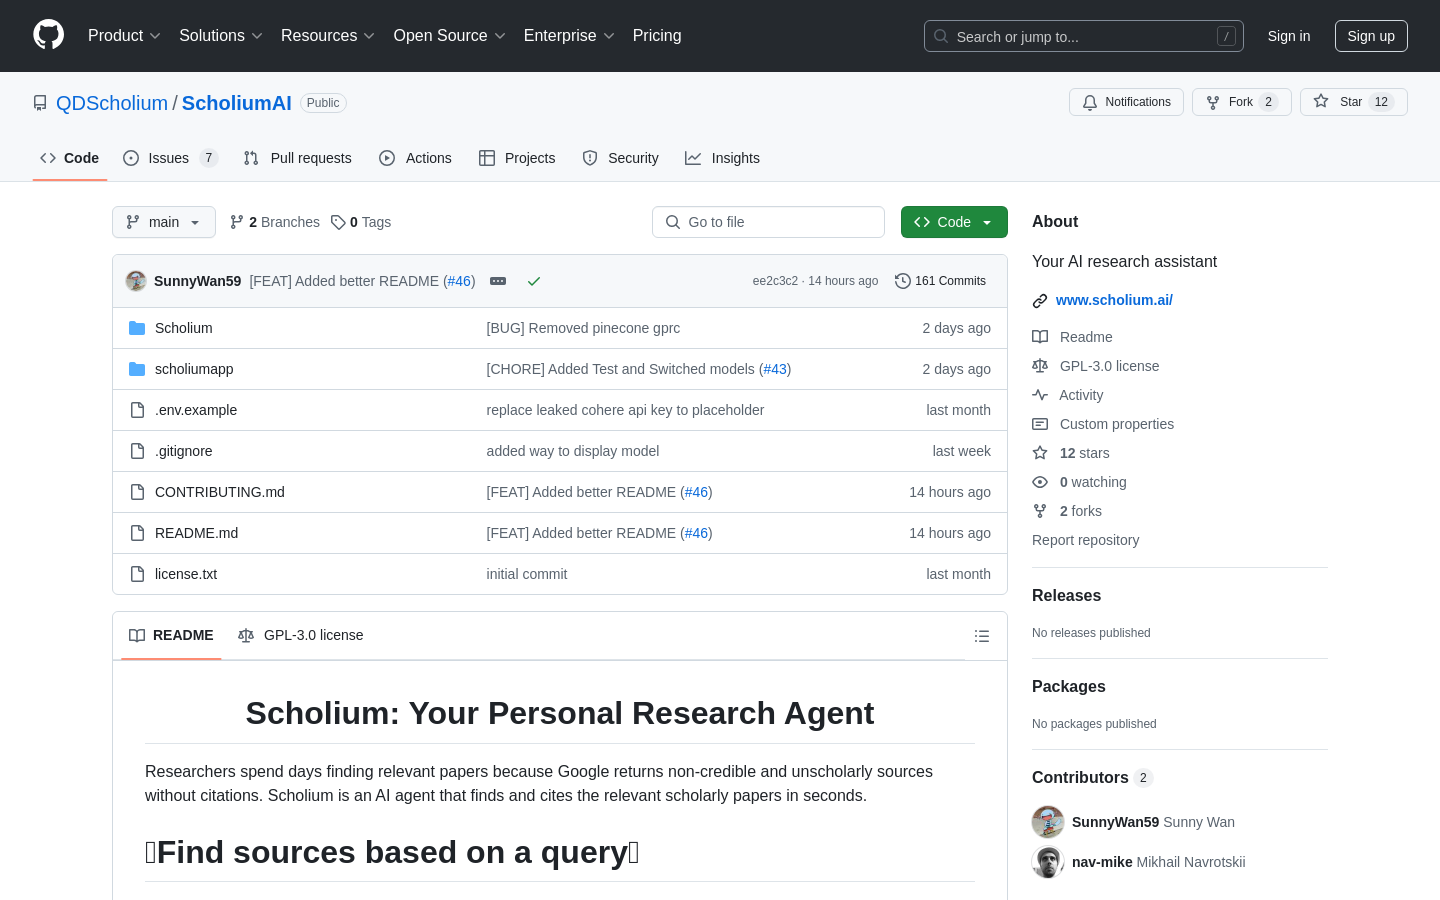Click the file icon for license.txt
This screenshot has height=900, width=1440.
click(x=137, y=574)
